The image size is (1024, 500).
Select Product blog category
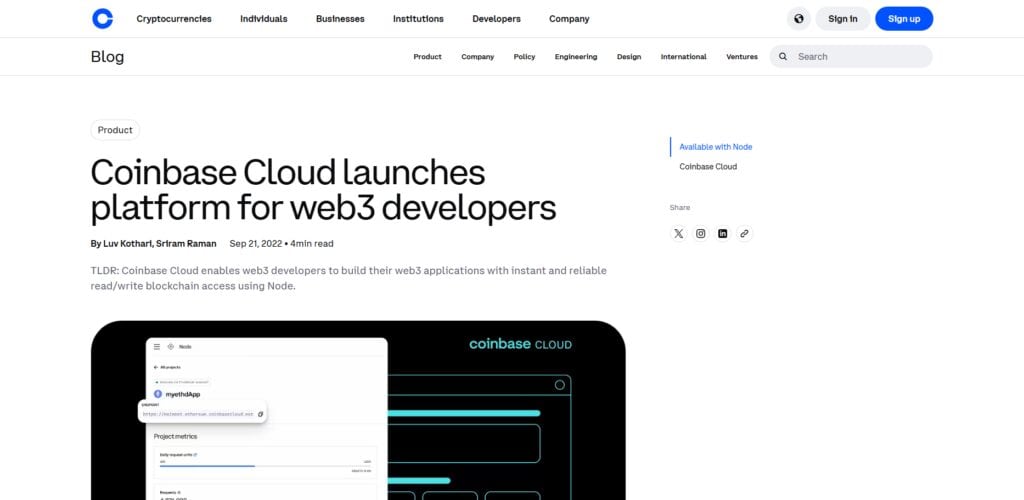pyautogui.click(x=428, y=57)
